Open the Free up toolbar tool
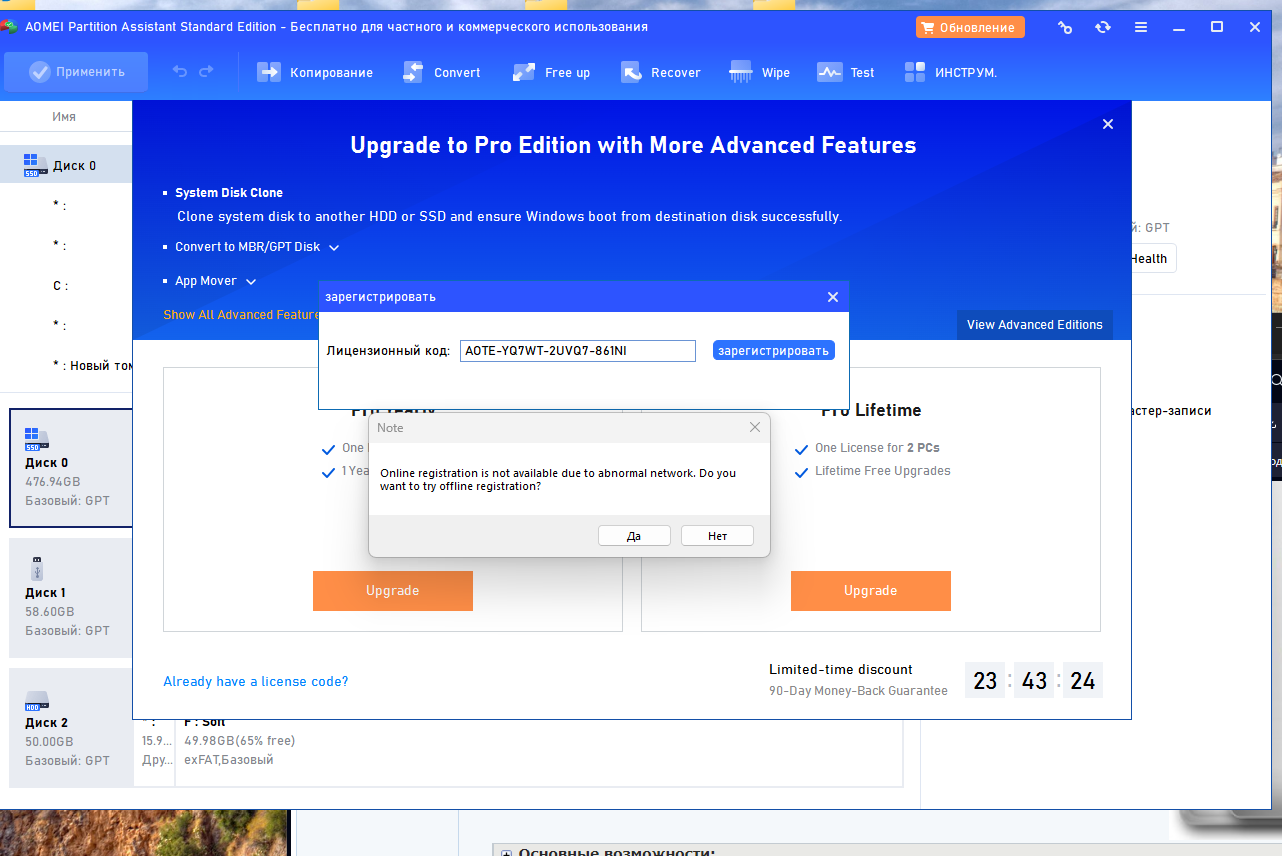This screenshot has height=856, width=1282. [x=551, y=72]
